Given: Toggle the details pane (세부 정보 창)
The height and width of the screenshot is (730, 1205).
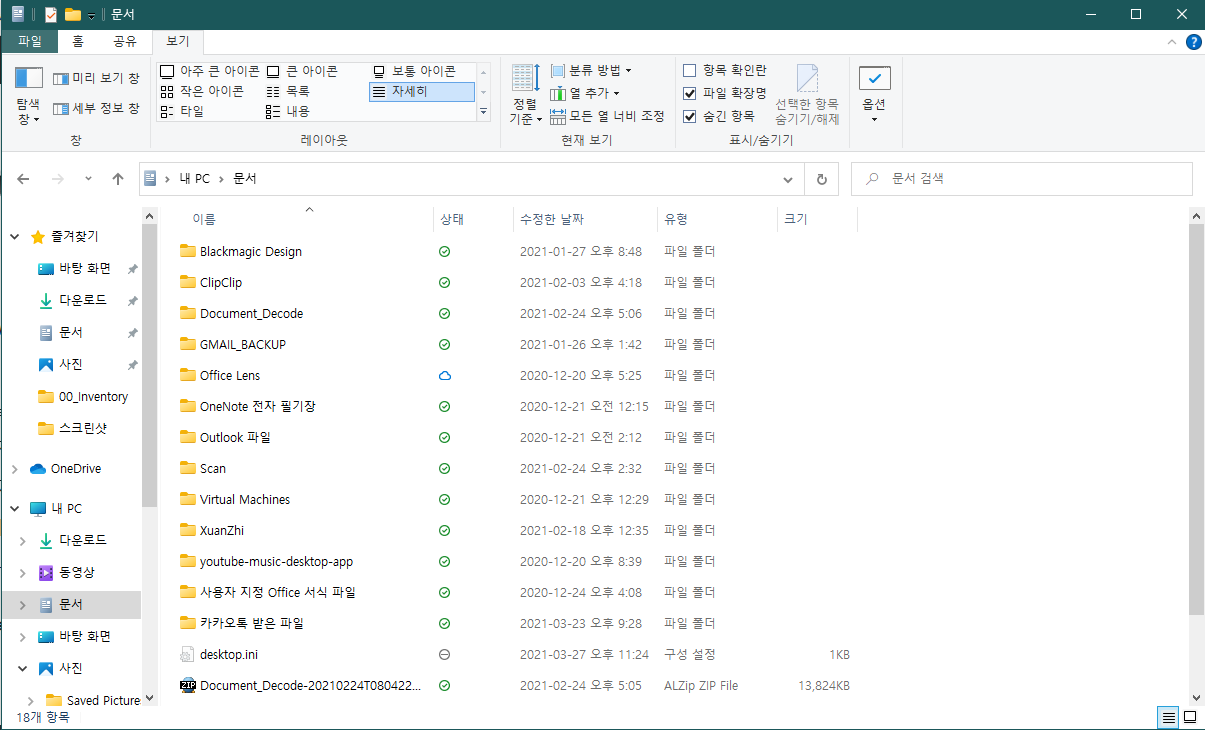Looking at the screenshot, I should (x=96, y=108).
